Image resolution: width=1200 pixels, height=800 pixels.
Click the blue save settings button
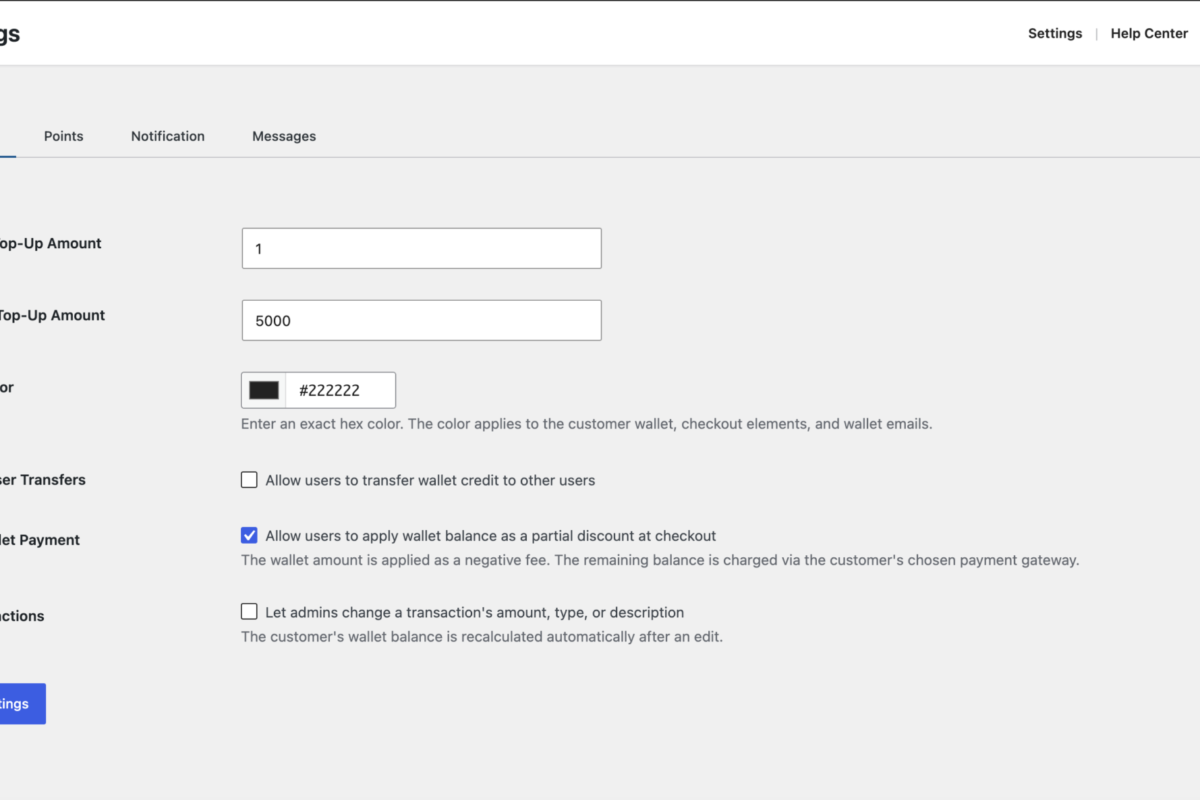coord(22,704)
